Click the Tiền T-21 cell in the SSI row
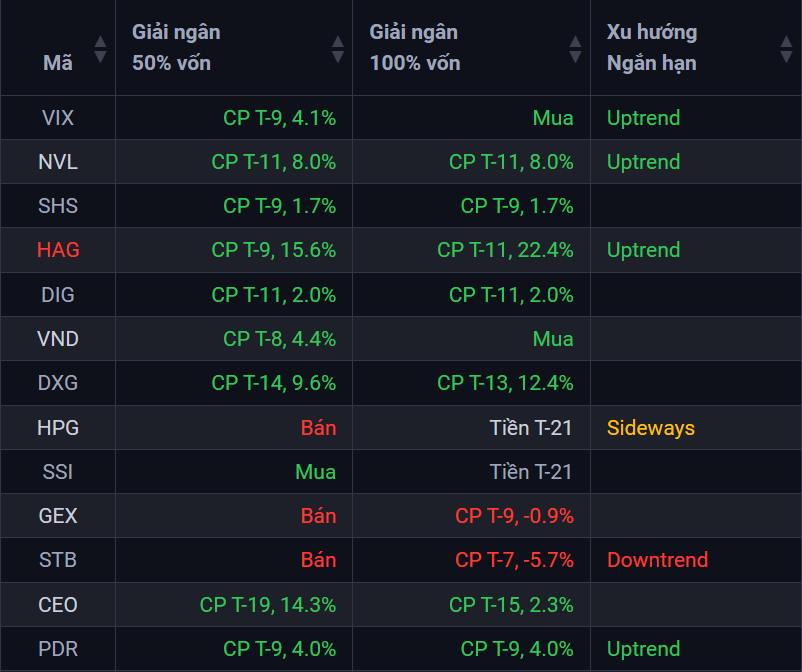 pos(531,472)
